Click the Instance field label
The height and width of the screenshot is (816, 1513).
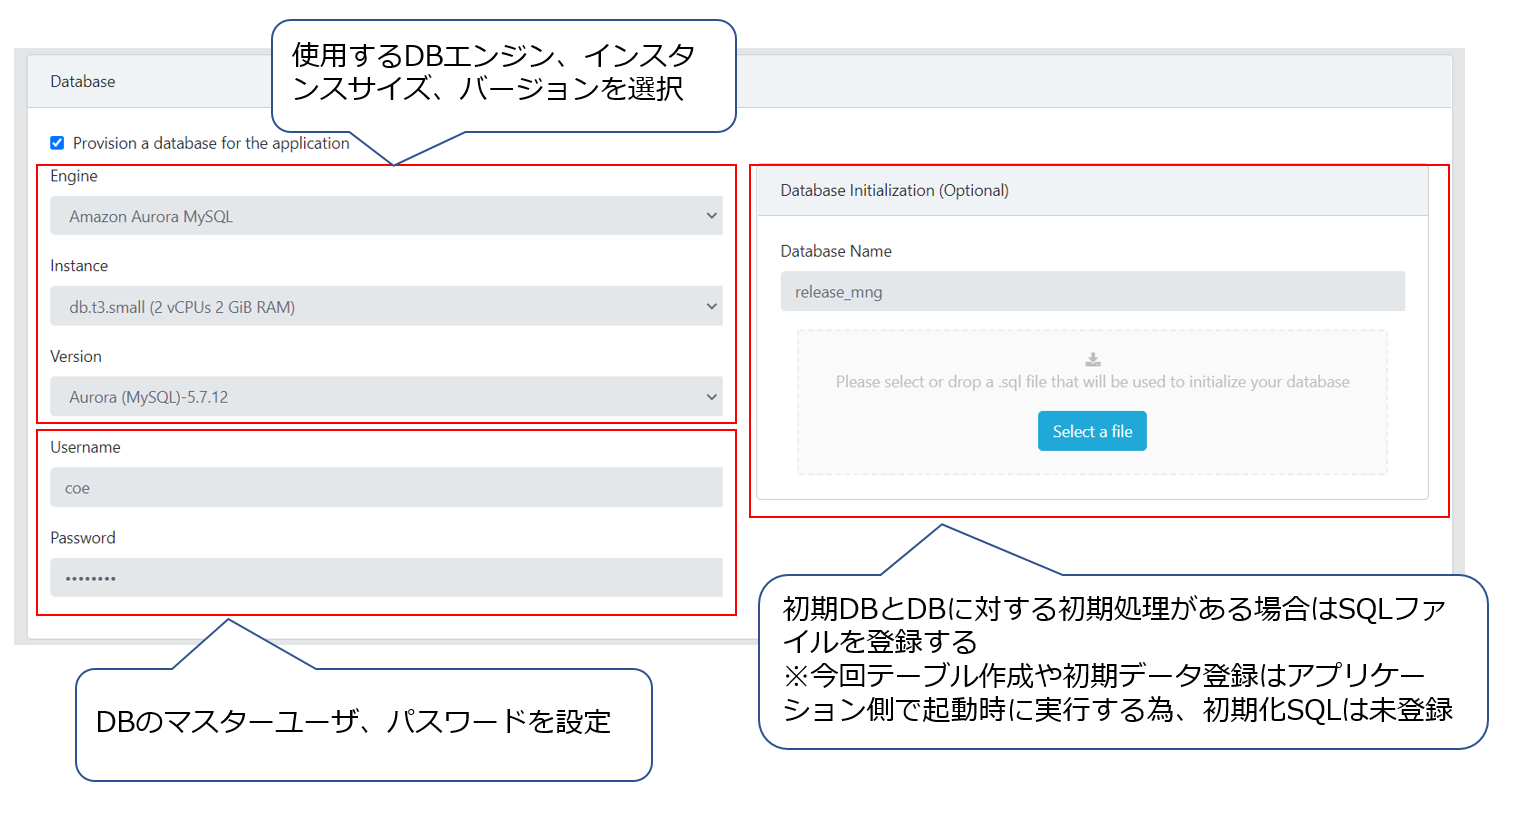79,266
